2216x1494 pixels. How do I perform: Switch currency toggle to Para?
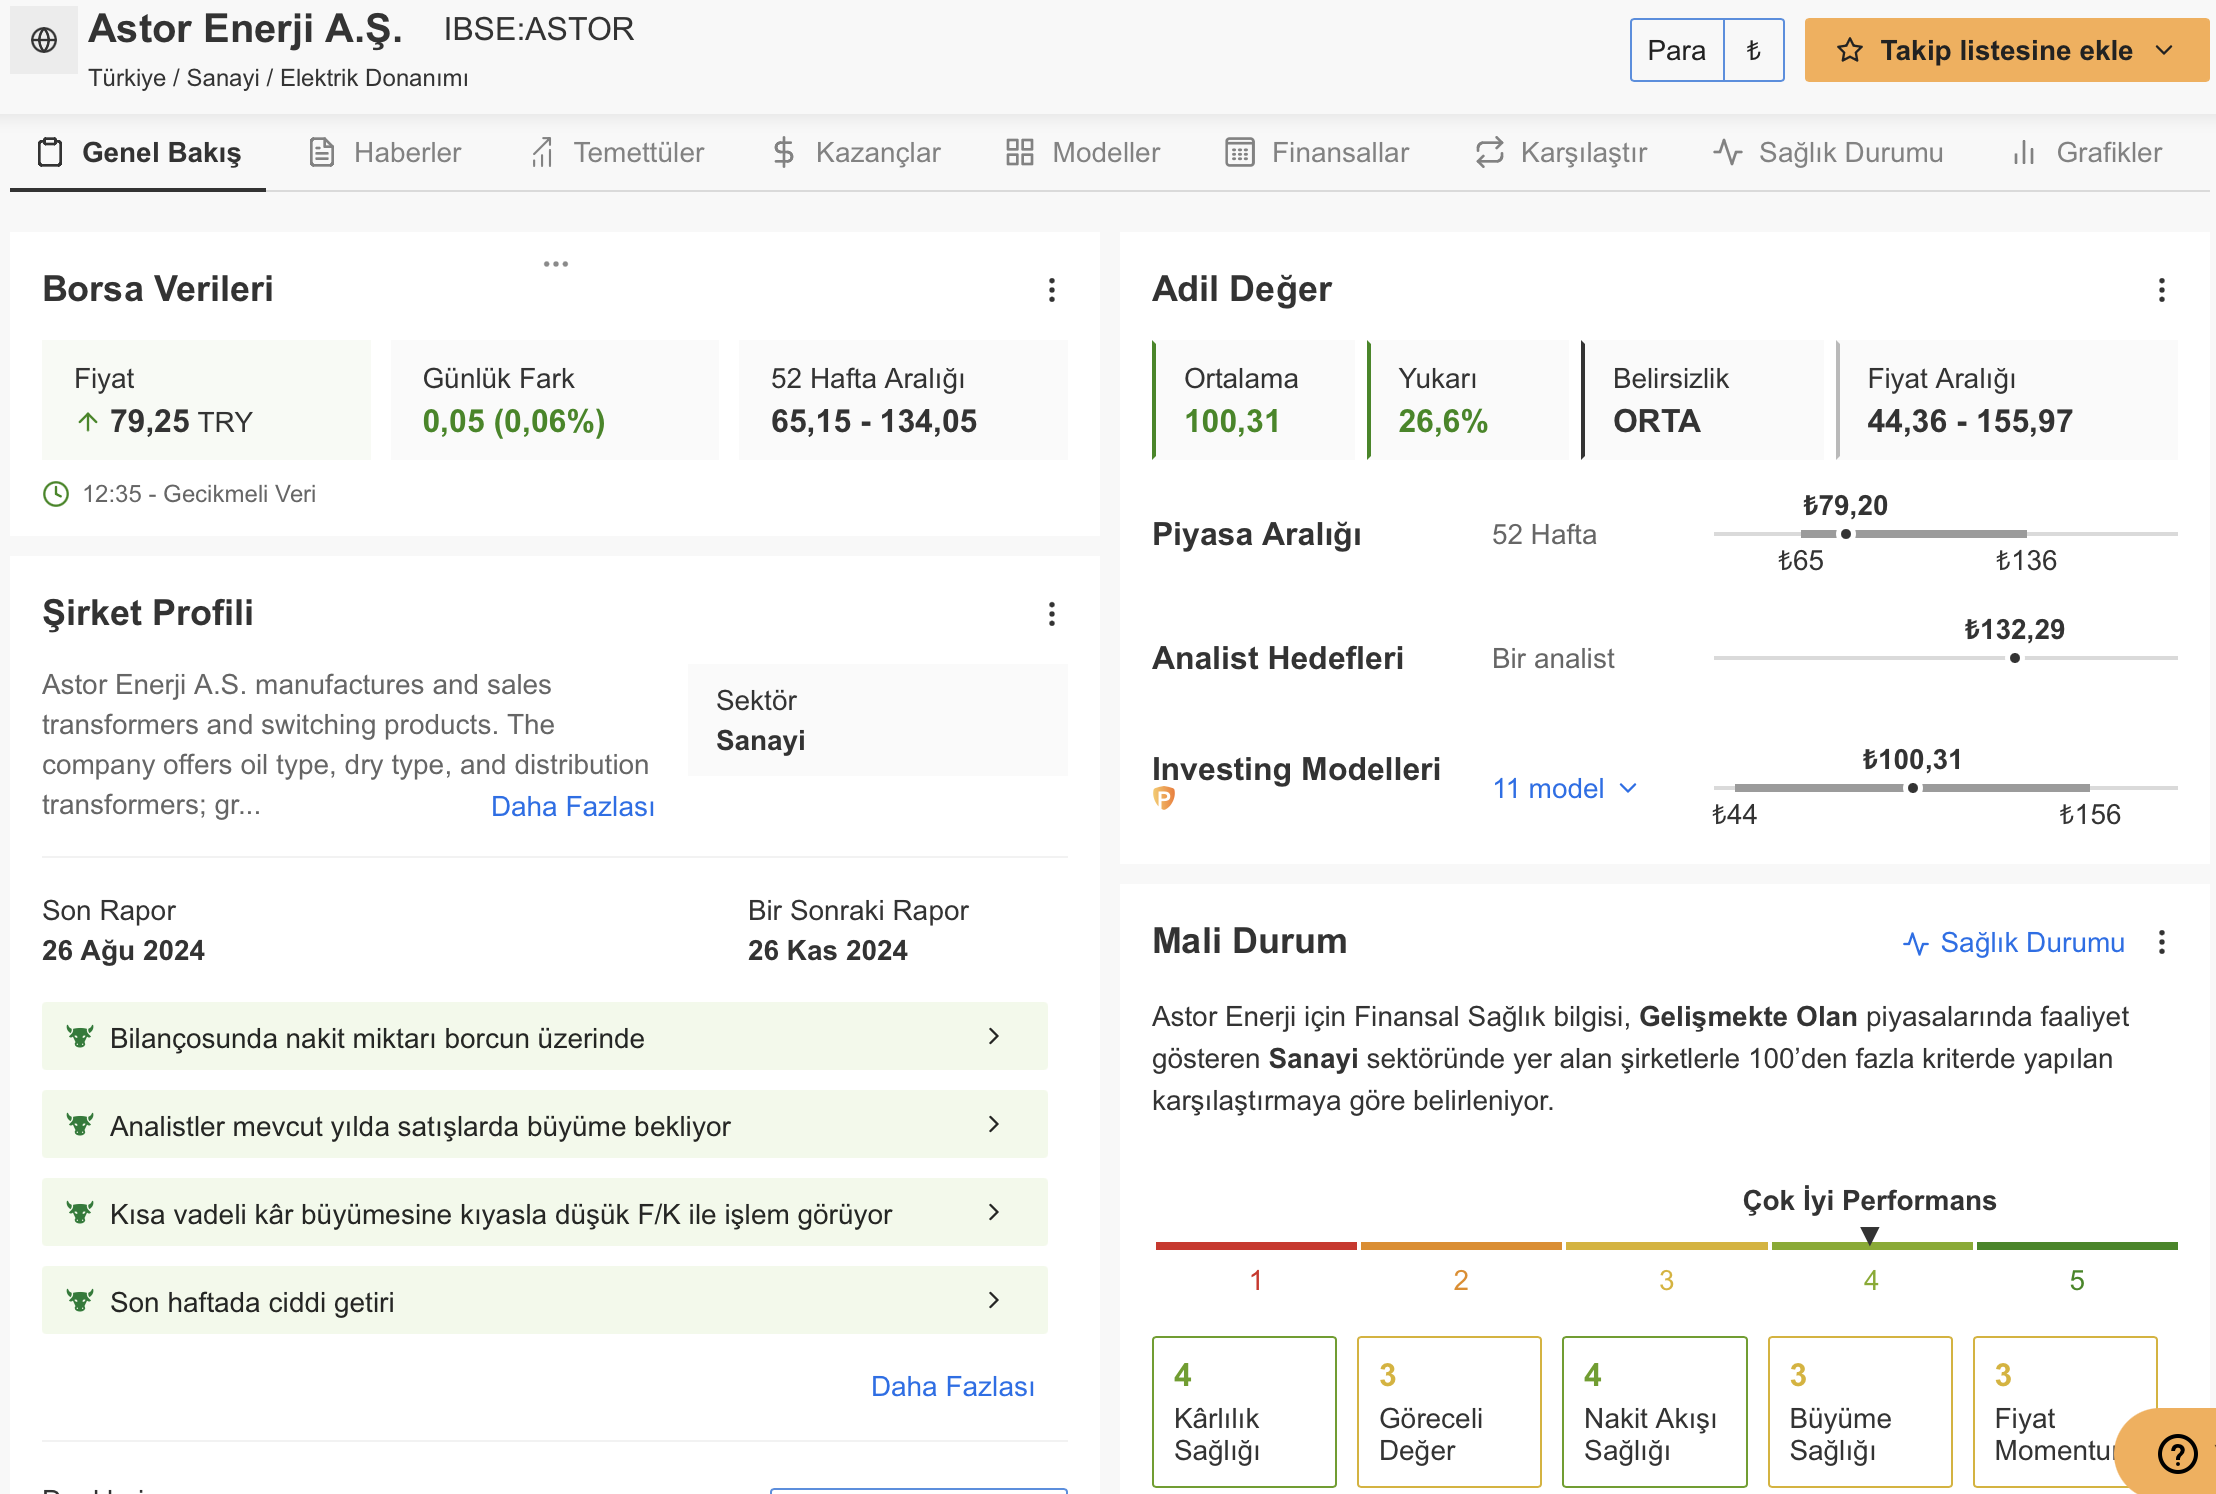coord(1677,50)
